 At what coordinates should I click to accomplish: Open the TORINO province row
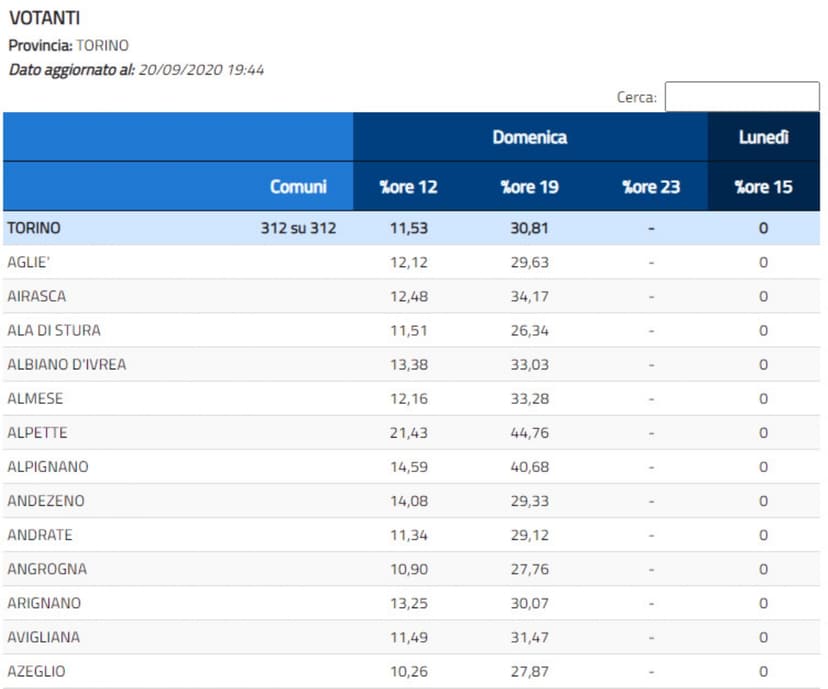pos(34,228)
